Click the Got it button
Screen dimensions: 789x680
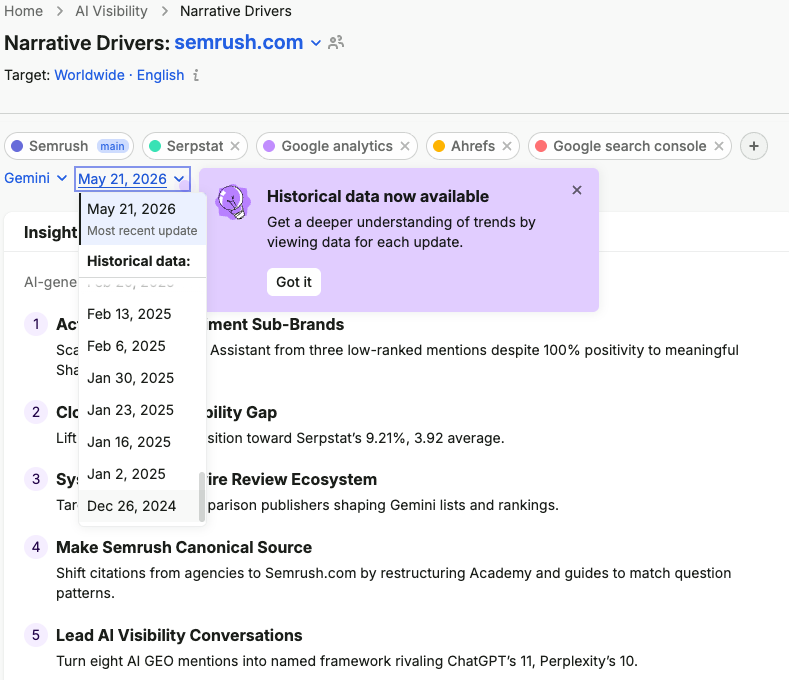(x=294, y=282)
